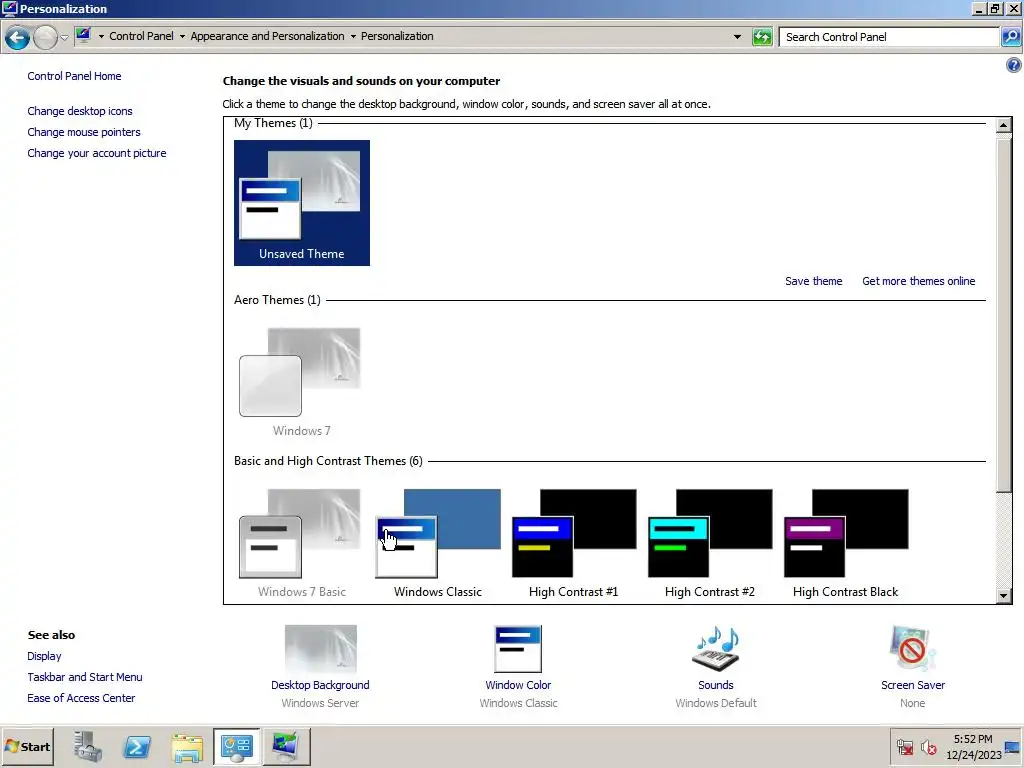The width and height of the screenshot is (1024, 768).
Task: Click the Start button
Action: (27, 746)
